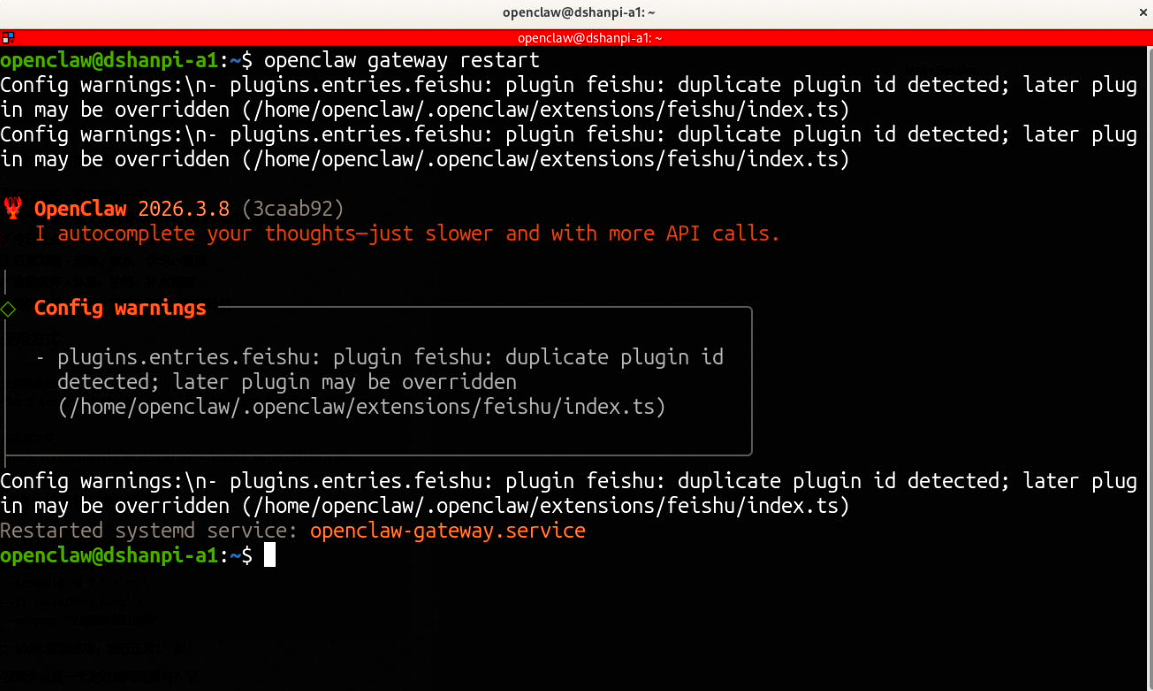
Task: Click the index.ts path inside warnings box
Action: pos(361,406)
